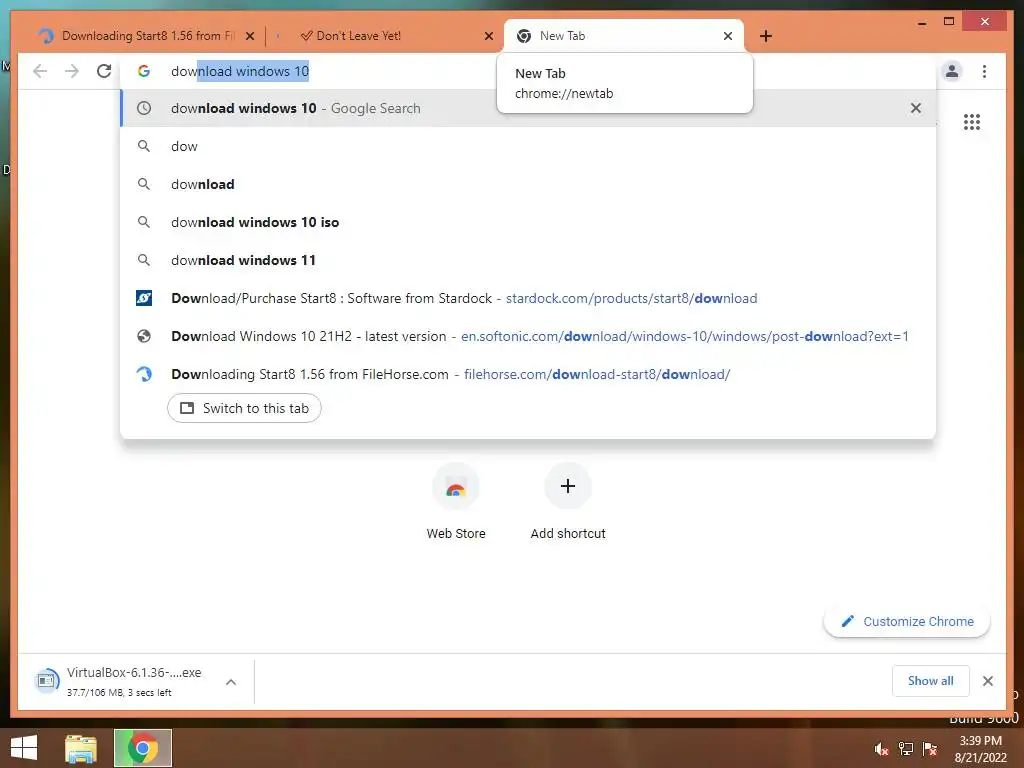Viewport: 1024px width, 768px height.
Task: Click the Chrome taskbar icon
Action: pos(142,748)
